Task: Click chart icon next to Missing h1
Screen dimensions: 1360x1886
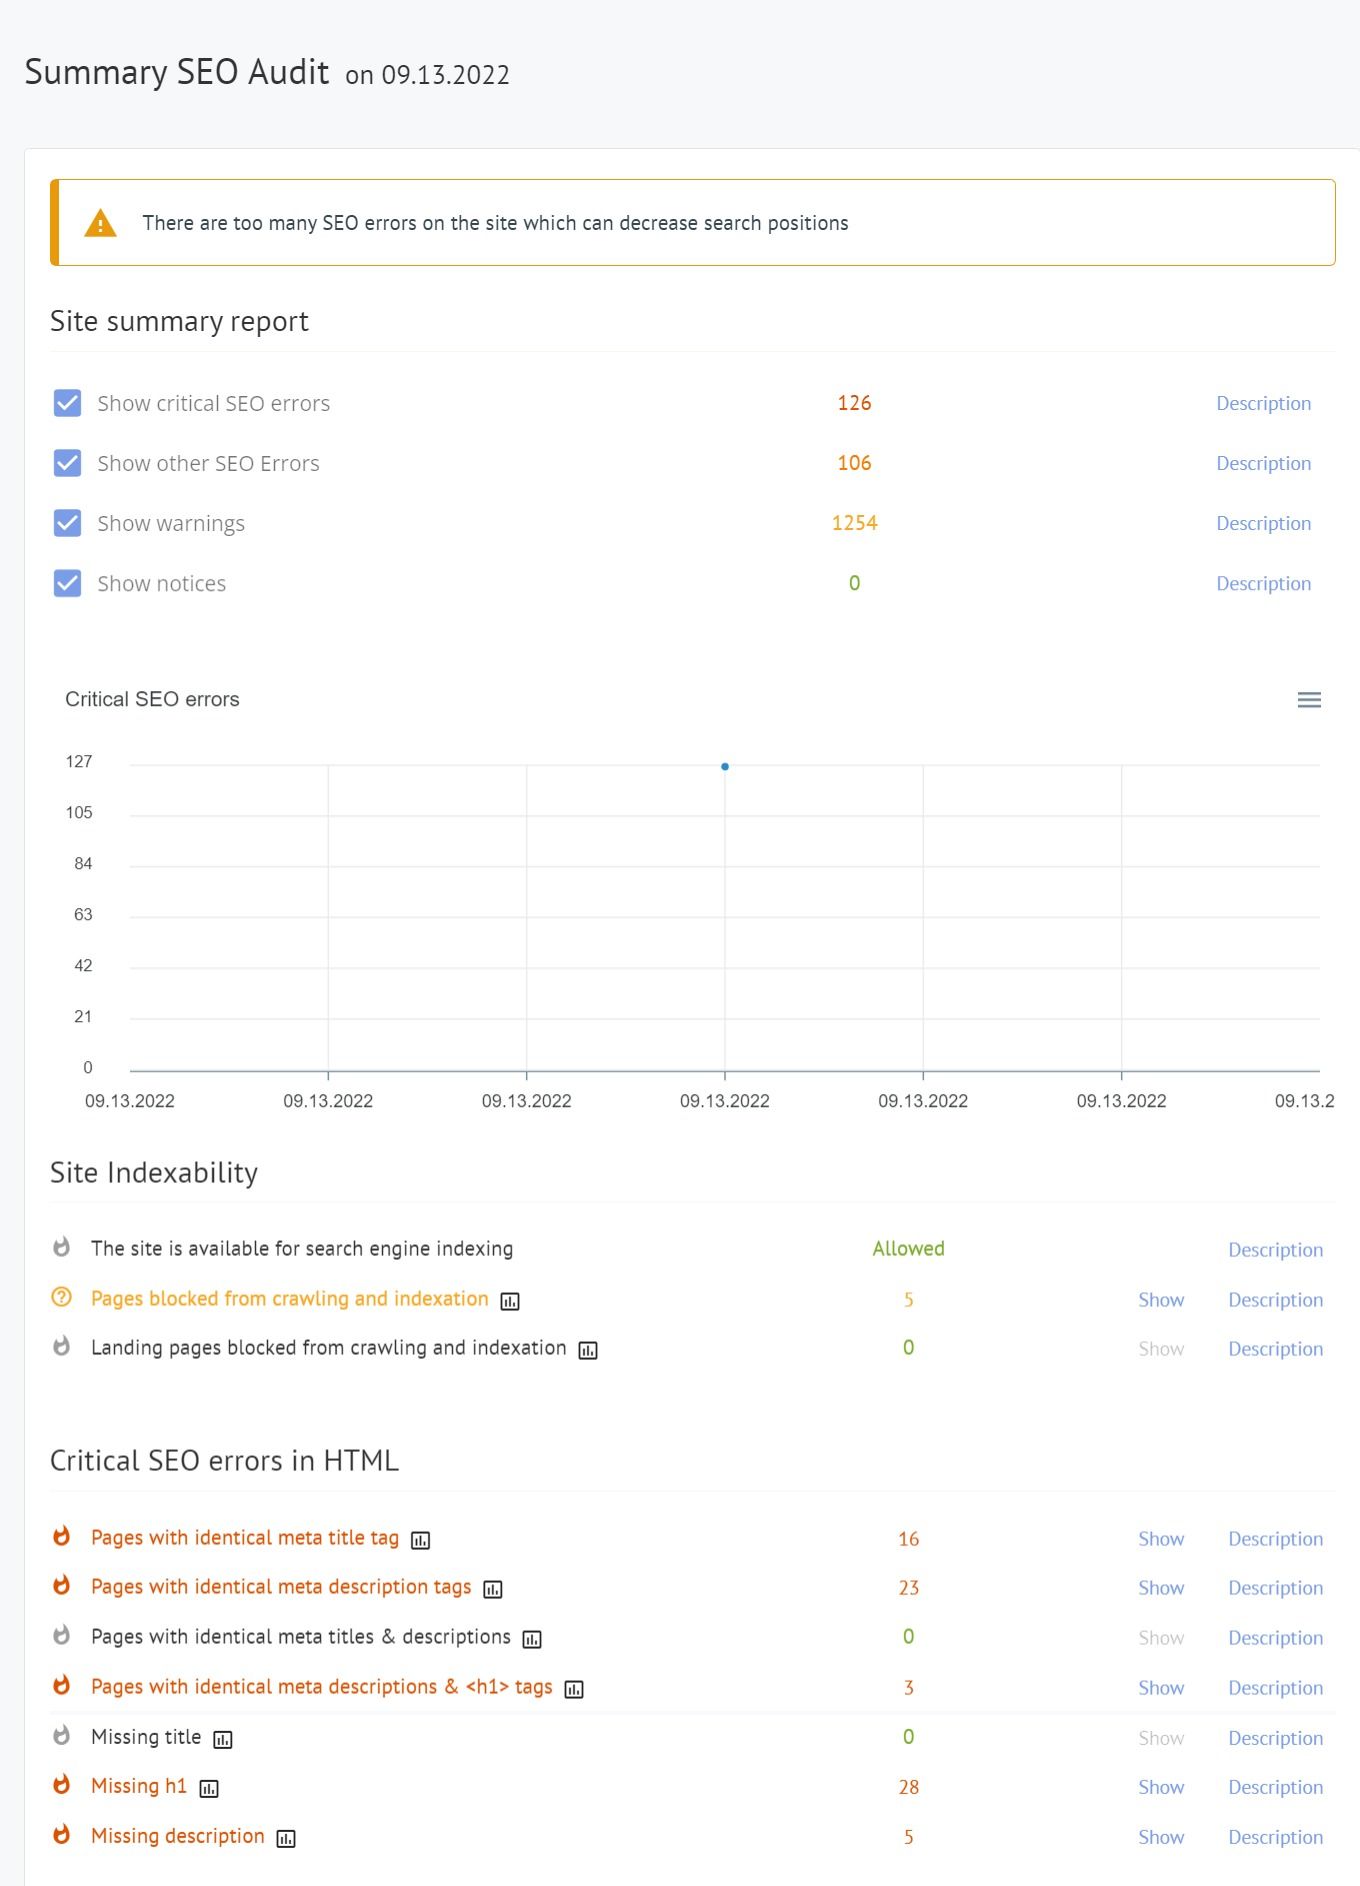Action: coord(209,1789)
